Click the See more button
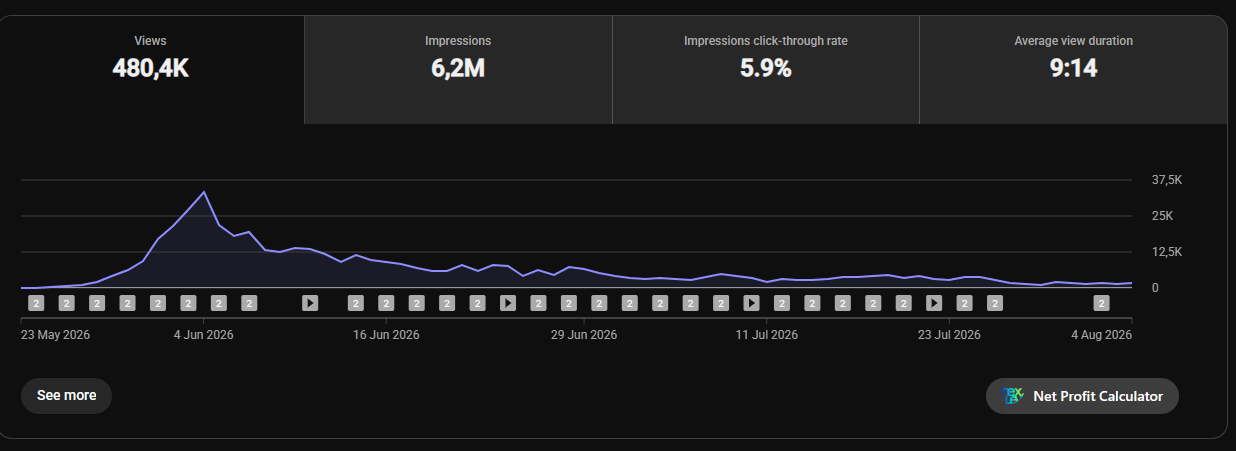Image resolution: width=1236 pixels, height=451 pixels. pos(66,395)
